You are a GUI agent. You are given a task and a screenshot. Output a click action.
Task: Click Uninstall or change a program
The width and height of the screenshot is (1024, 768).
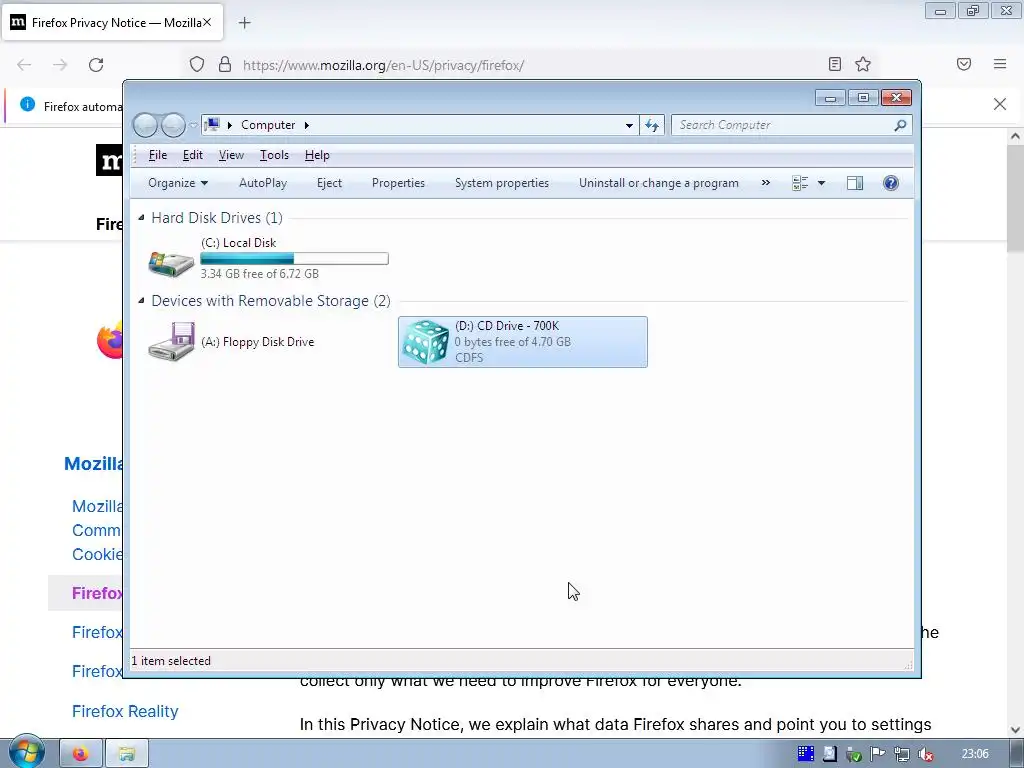point(658,183)
